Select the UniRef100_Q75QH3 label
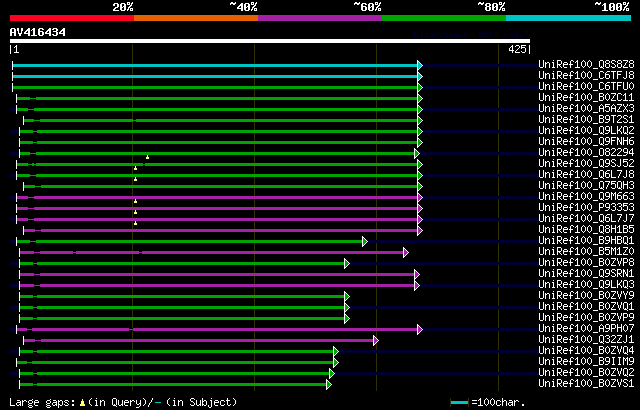Viewport: 640px width, 410px height. [587, 186]
